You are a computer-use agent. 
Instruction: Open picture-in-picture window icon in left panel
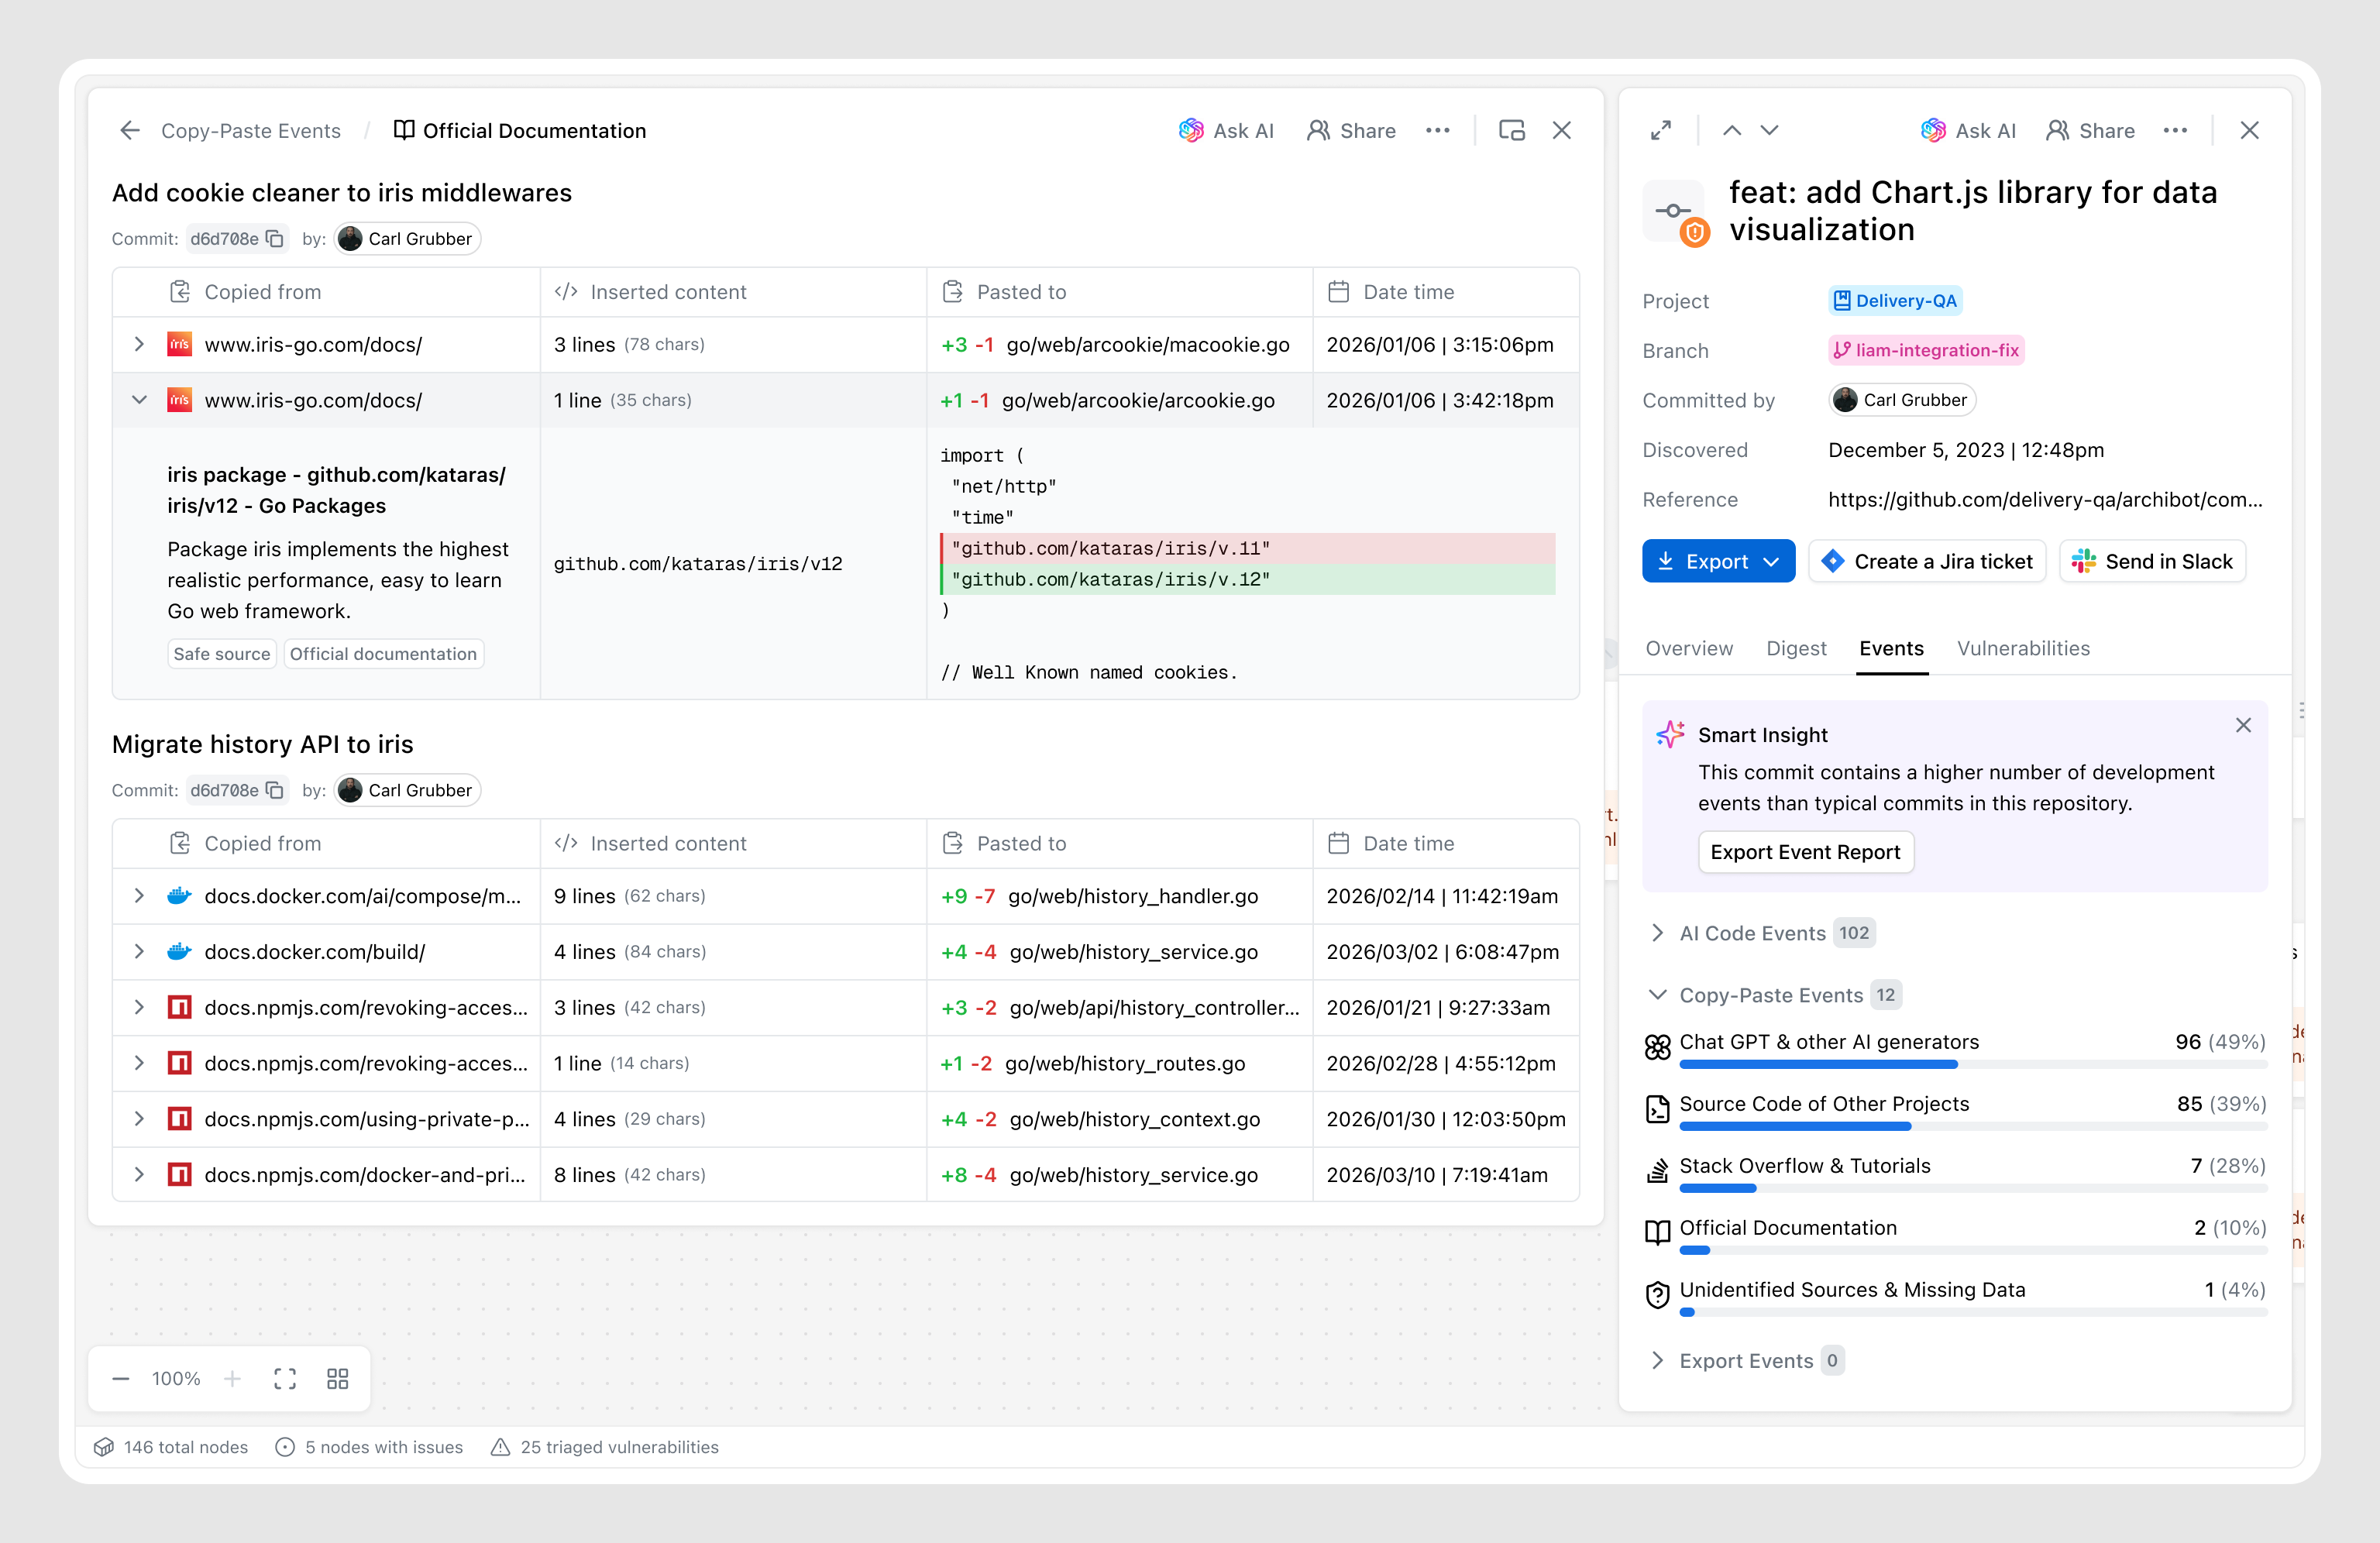point(1511,131)
